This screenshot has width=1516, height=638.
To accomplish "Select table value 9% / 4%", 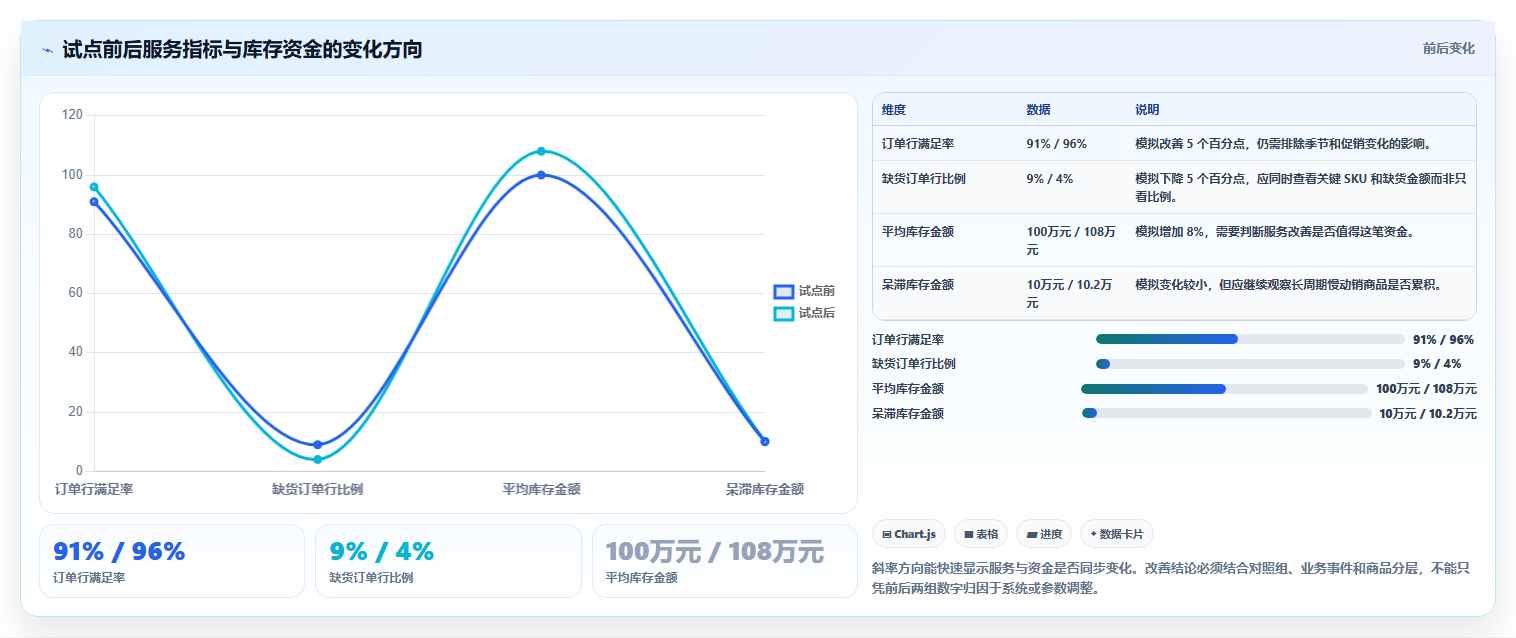I will click(1050, 179).
